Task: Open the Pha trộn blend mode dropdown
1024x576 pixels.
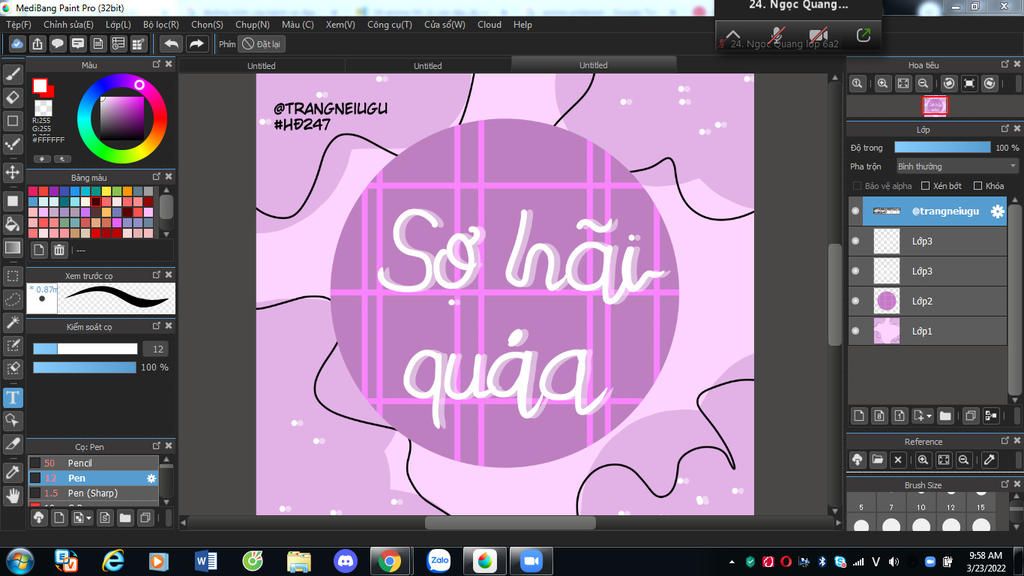Action: [x=957, y=167]
